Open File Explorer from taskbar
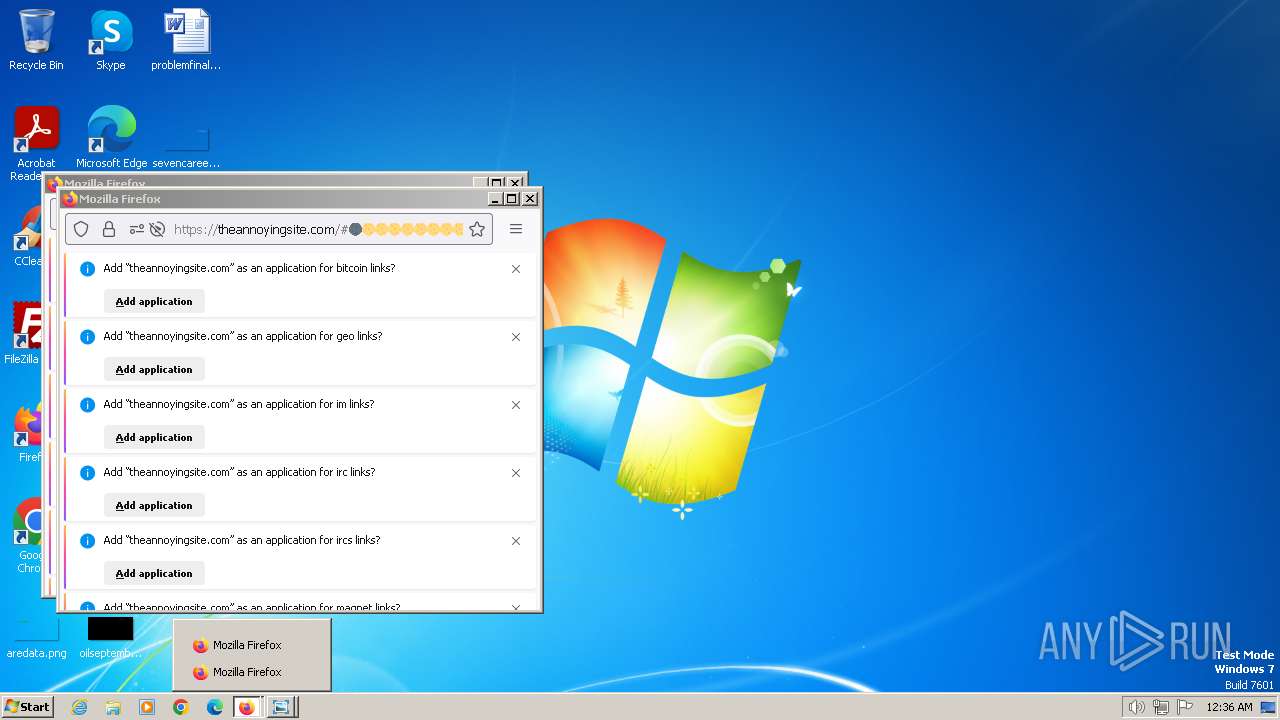Viewport: 1280px width, 720px height. point(113,707)
